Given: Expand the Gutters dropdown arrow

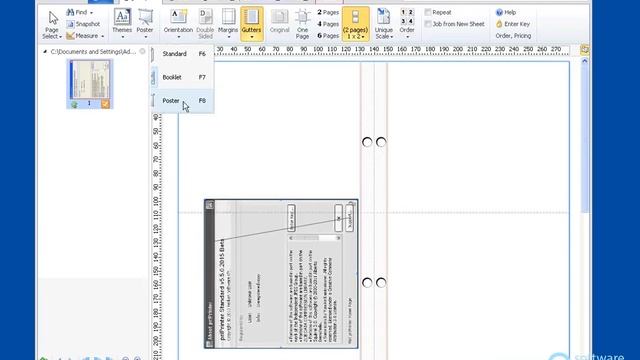Looking at the screenshot, I should click(251, 37).
